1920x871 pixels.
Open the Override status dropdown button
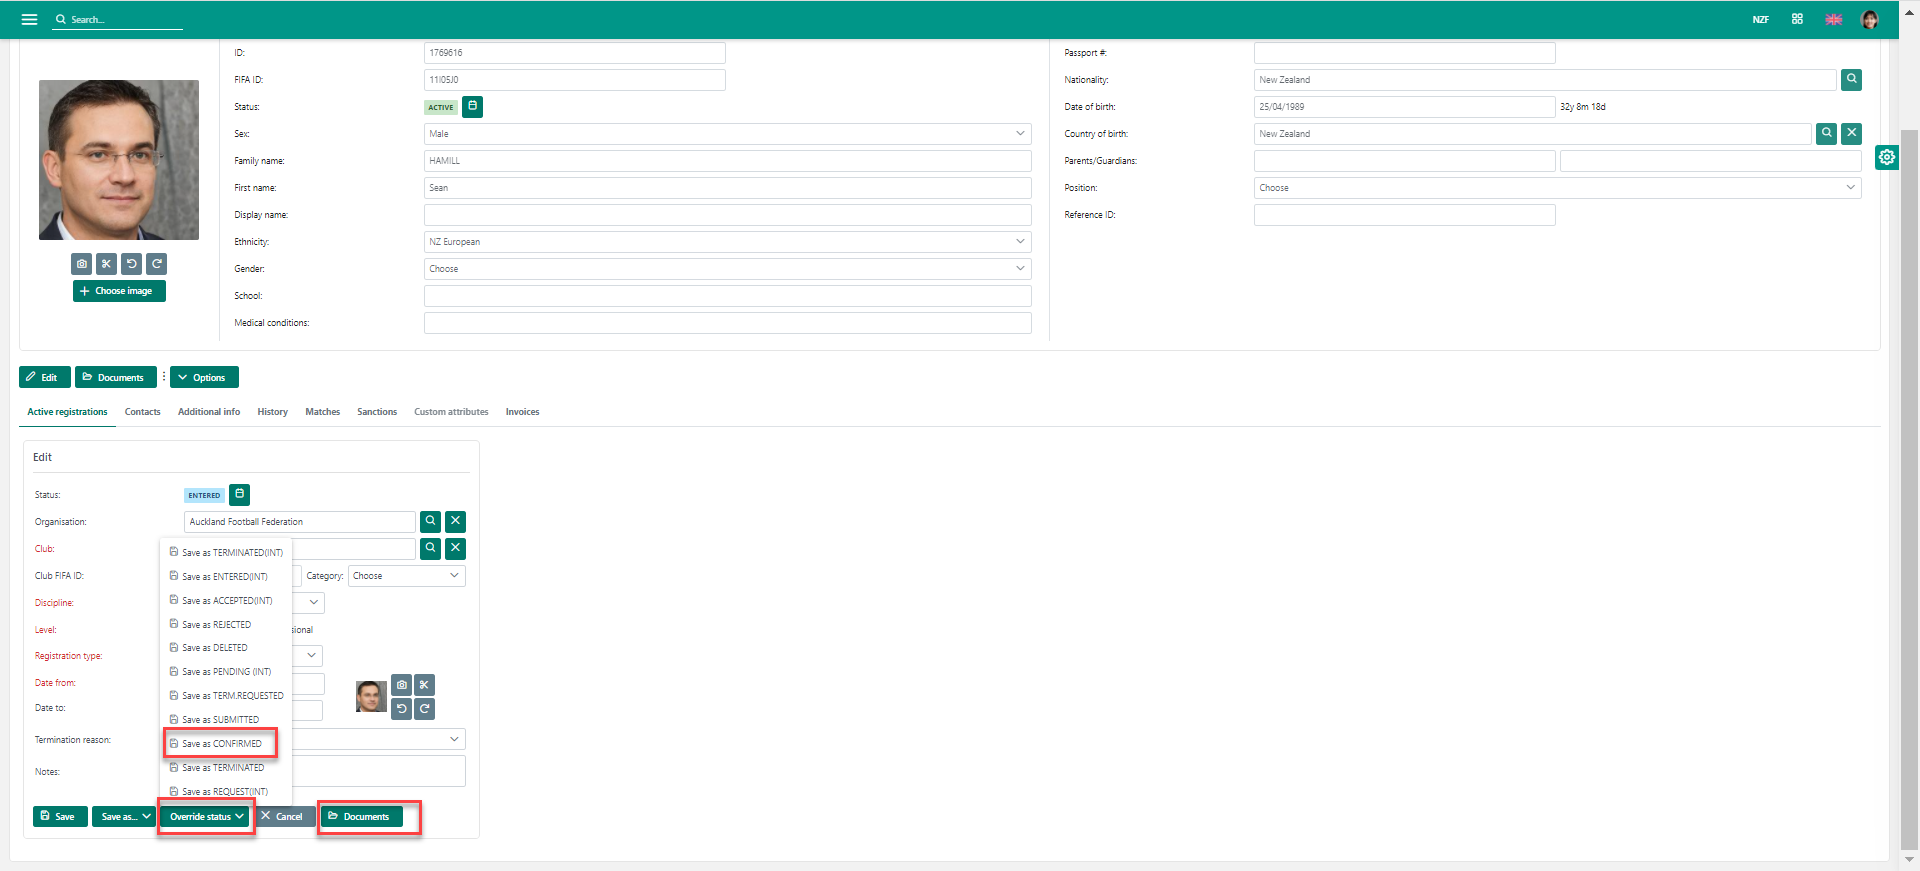point(206,817)
